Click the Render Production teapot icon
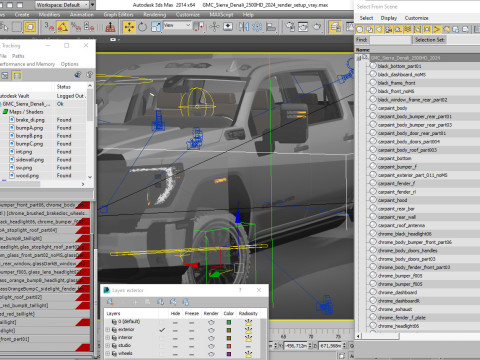 pyautogui.click(x=317, y=27)
